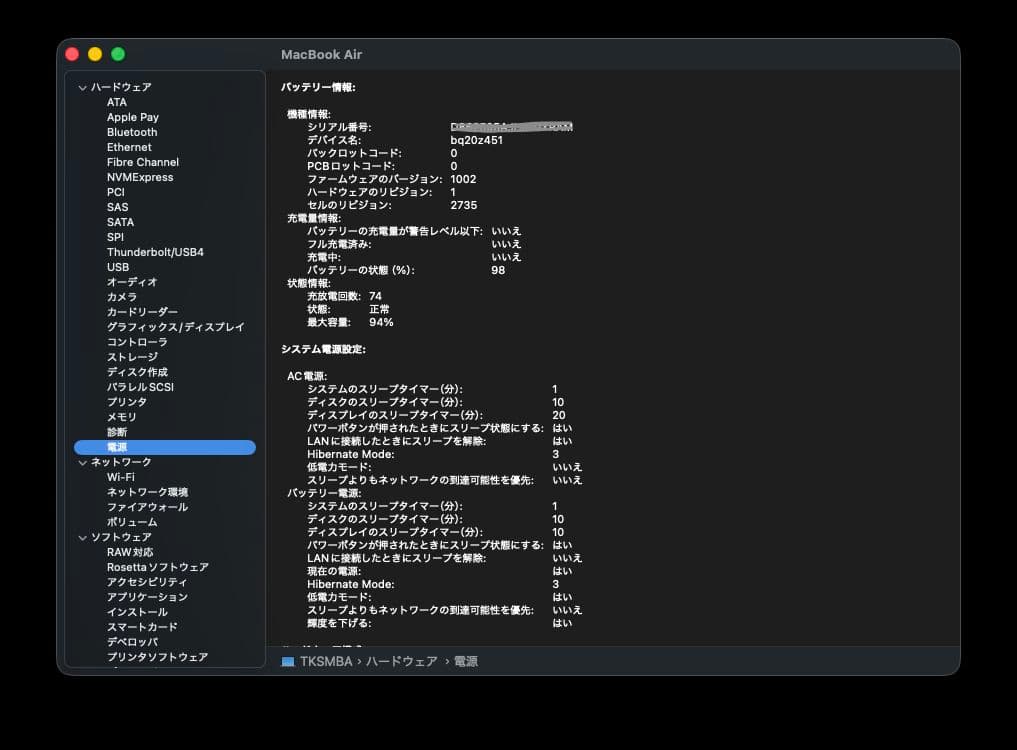Open アプリケーション under software
The image size is (1017, 750).
[147, 597]
